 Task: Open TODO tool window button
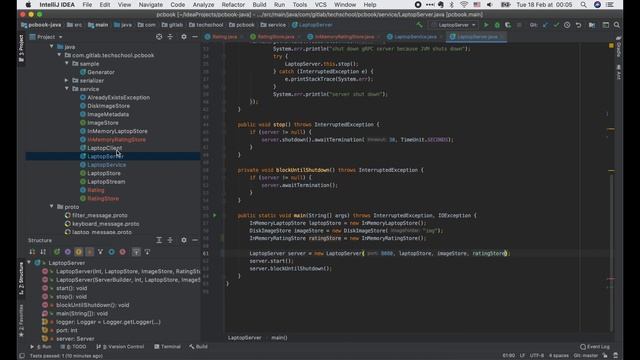73,347
